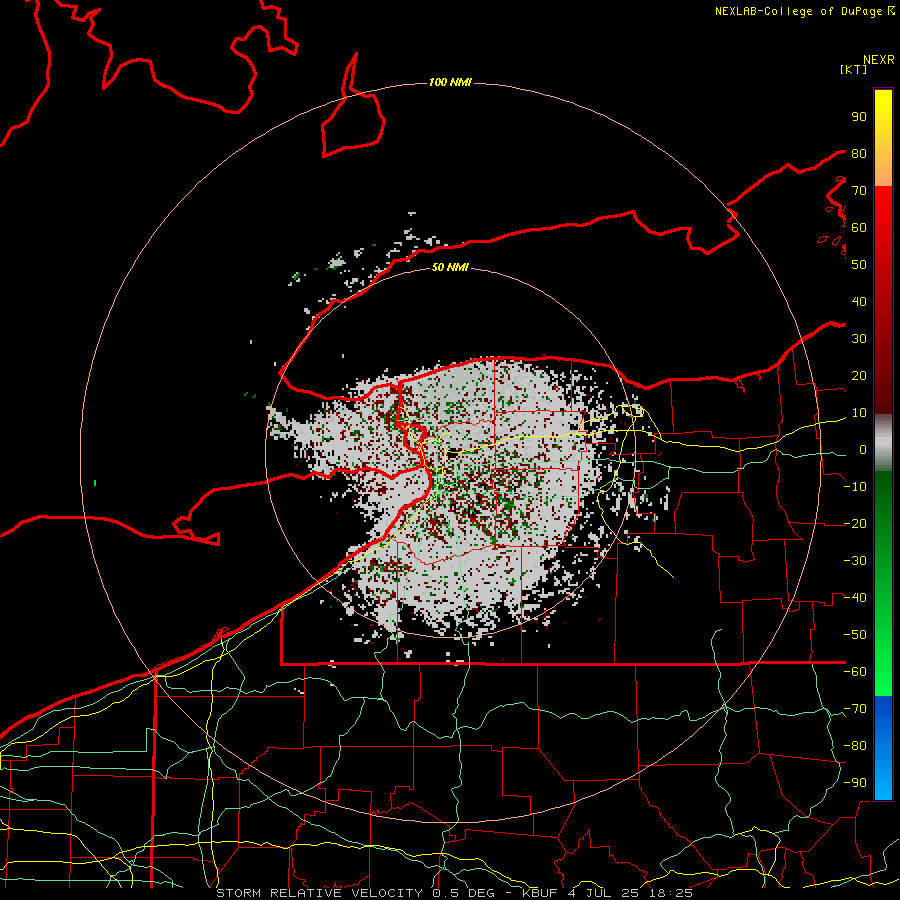The height and width of the screenshot is (900, 900).
Task: Click the -20 value on the velocity scale
Action: (x=855, y=524)
